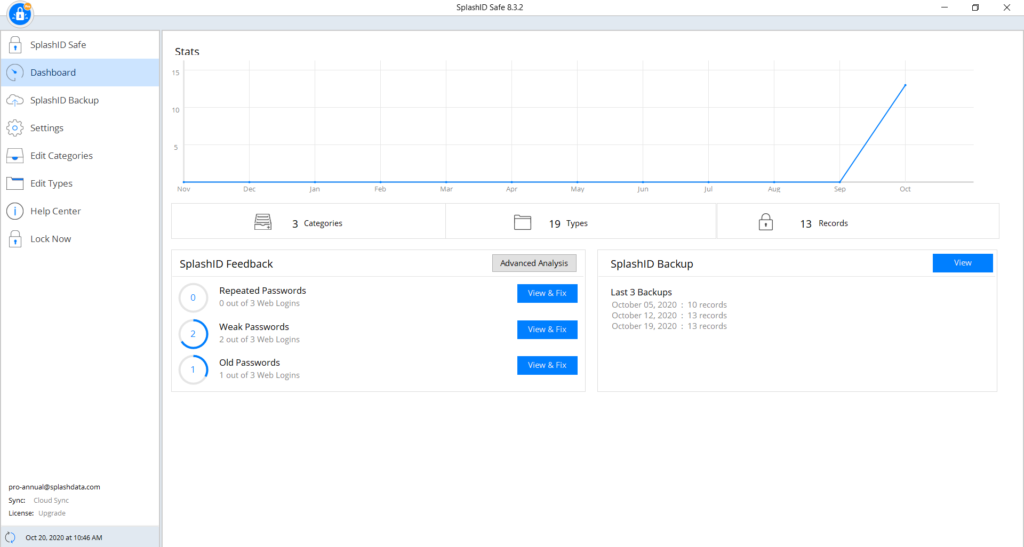This screenshot has height=547, width=1024.
Task: Click the sync refresh icon at bottom left
Action: tap(11, 537)
